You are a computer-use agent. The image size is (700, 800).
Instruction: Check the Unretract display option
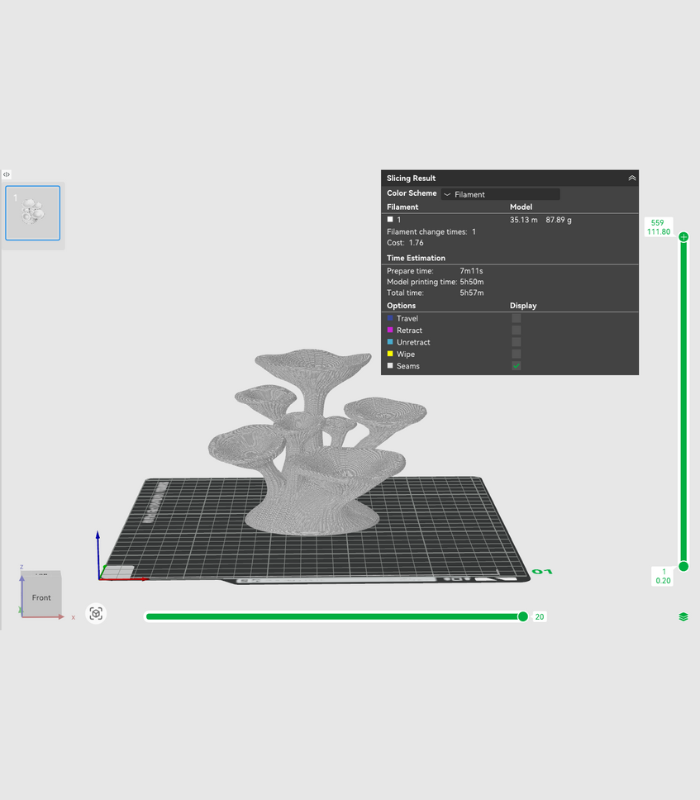tap(516, 342)
